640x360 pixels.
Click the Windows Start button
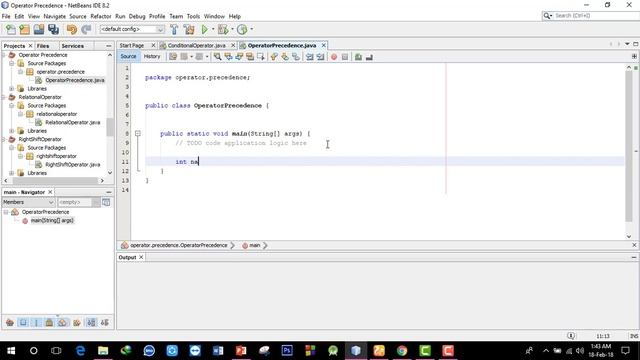(11, 351)
